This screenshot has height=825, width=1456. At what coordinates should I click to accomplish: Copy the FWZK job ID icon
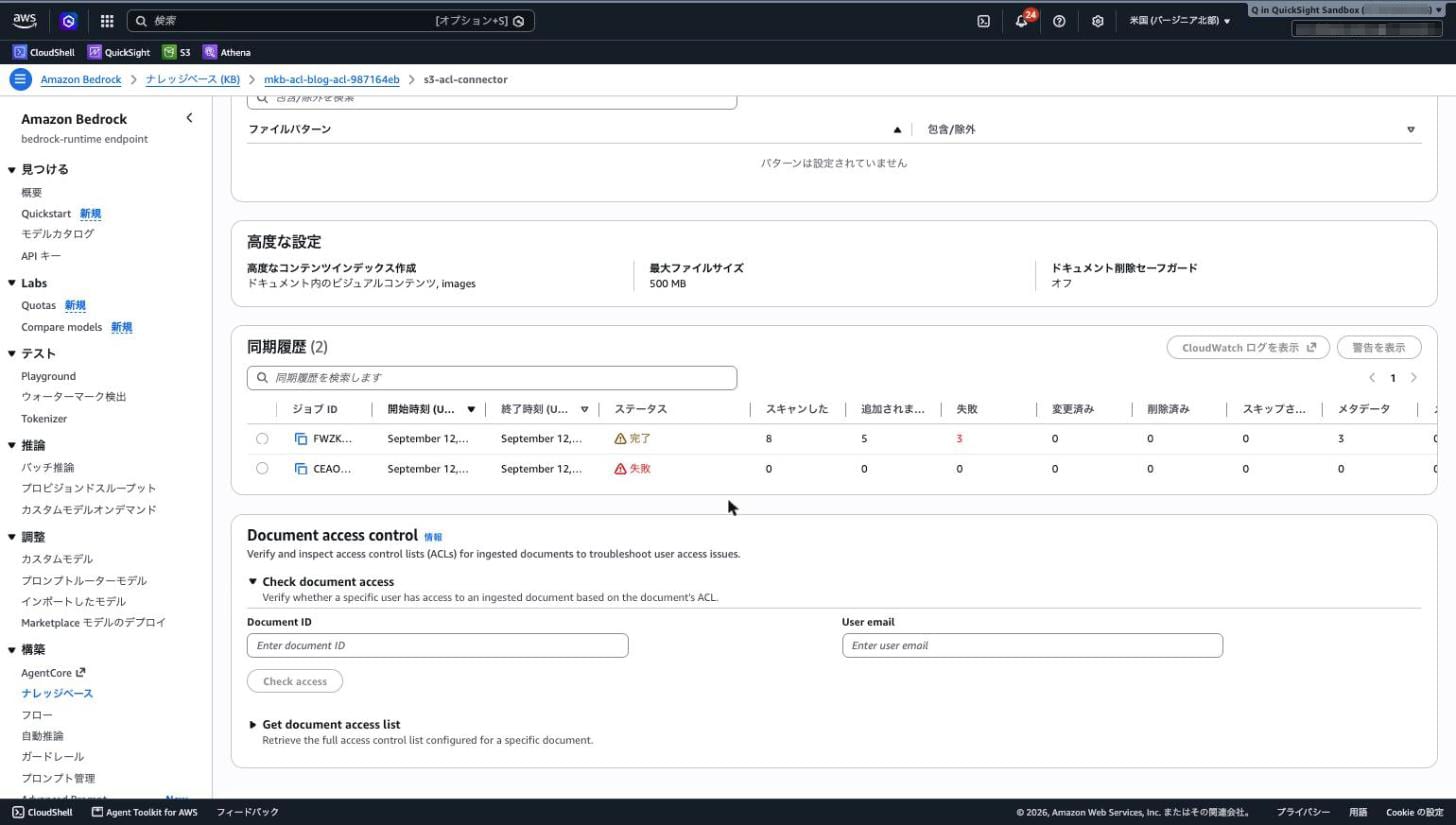point(300,438)
